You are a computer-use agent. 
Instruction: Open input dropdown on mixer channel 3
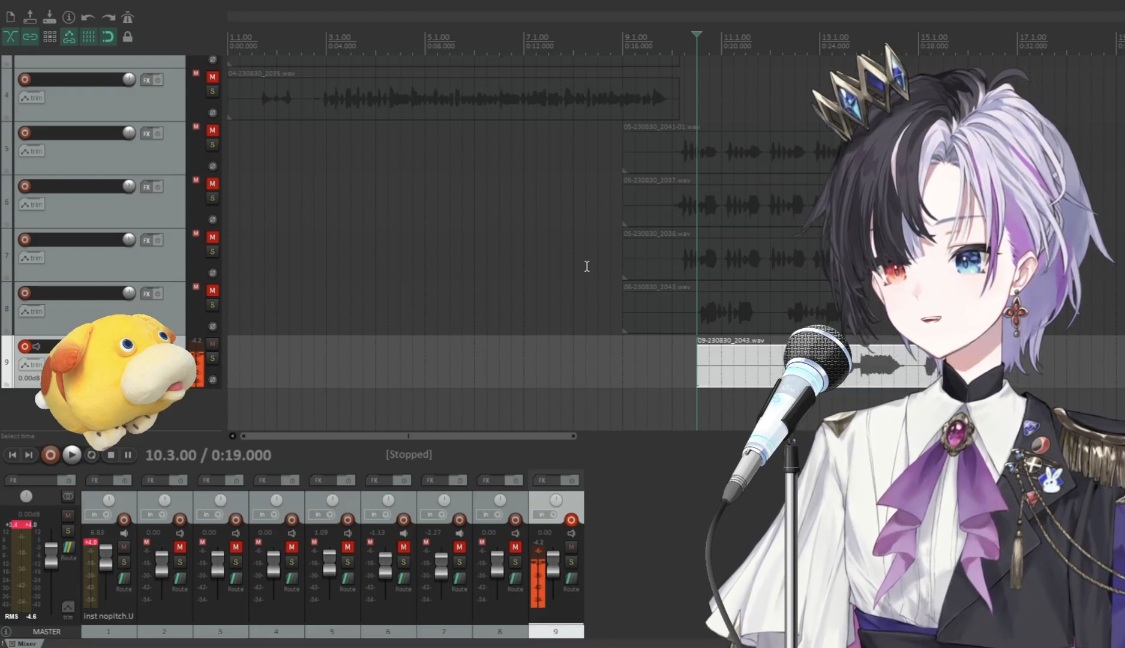click(211, 515)
